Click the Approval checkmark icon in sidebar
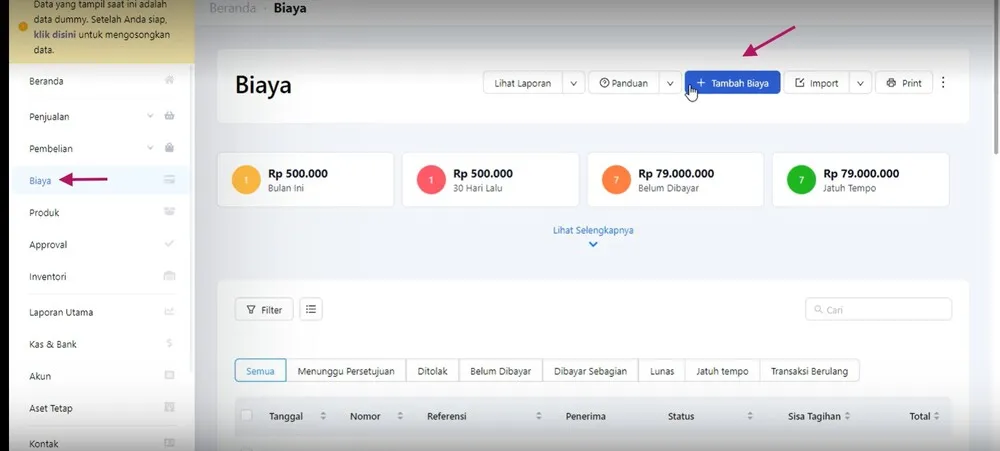 [x=170, y=245]
